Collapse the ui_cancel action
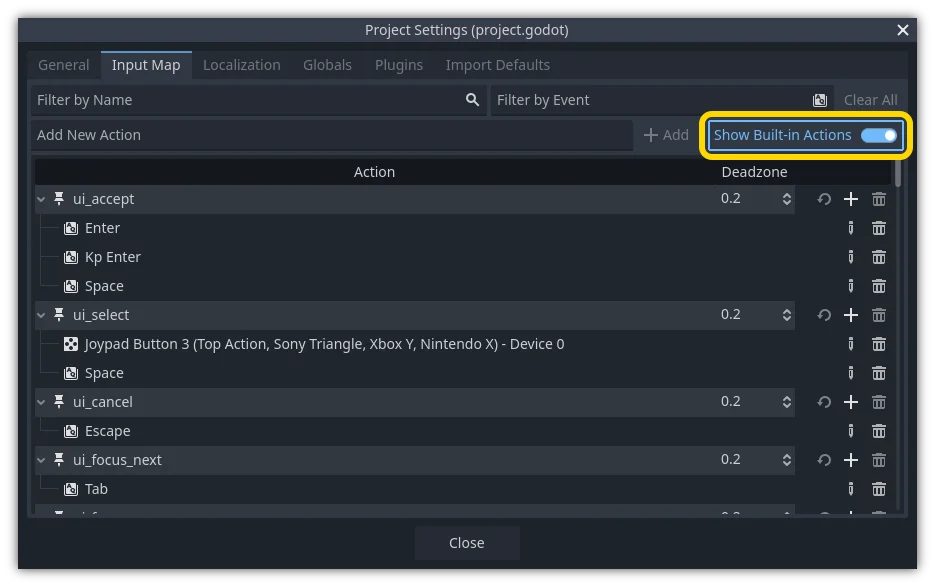Screen dimensions: 932x584 pyautogui.click(x=41, y=402)
